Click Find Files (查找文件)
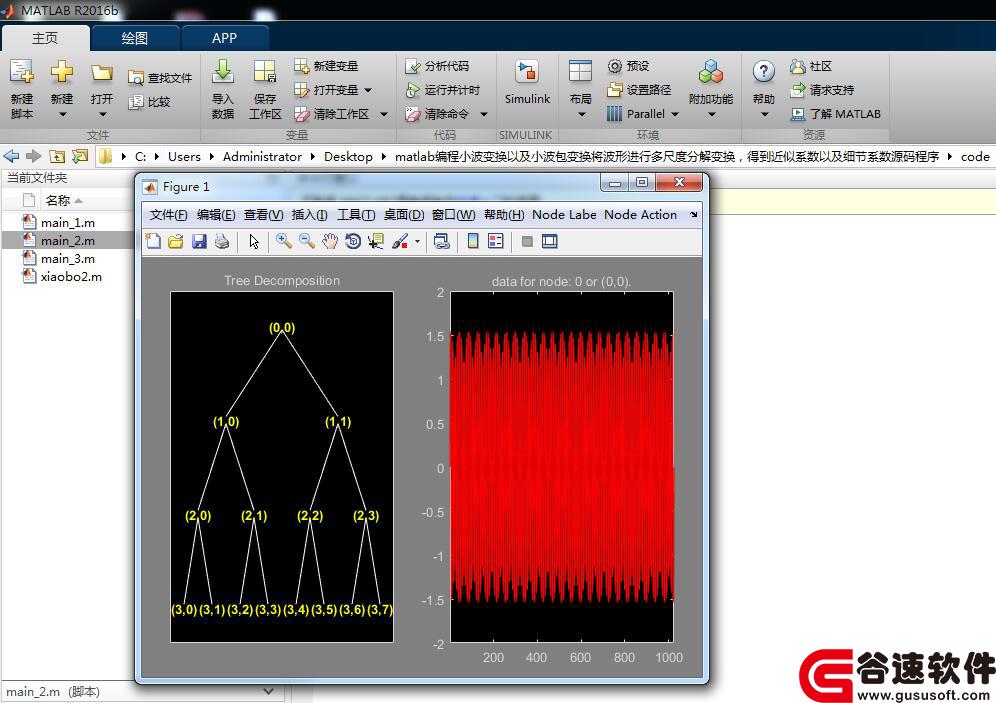The height and width of the screenshot is (703, 996). [x=159, y=77]
